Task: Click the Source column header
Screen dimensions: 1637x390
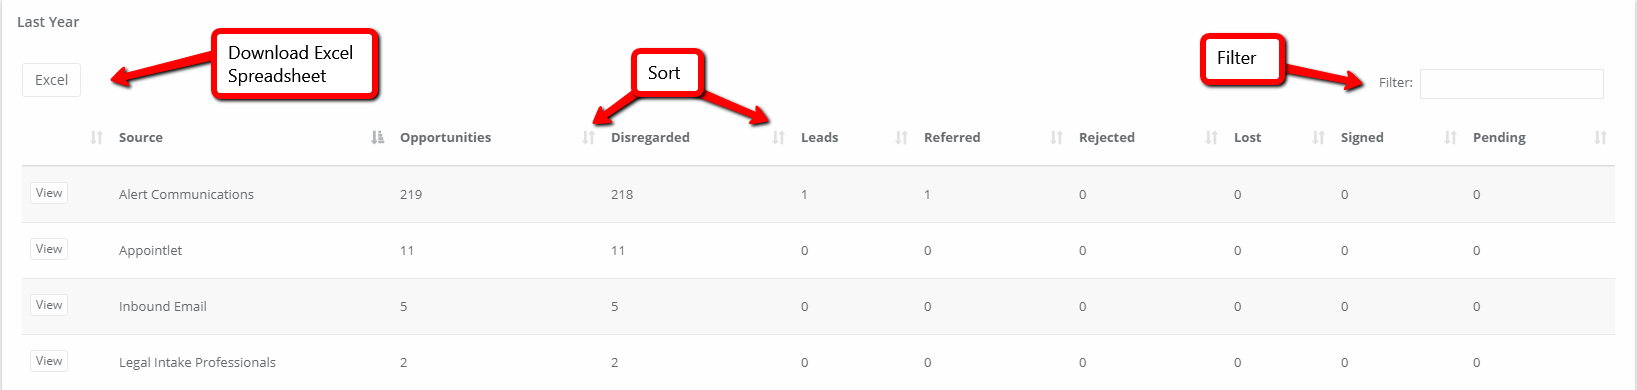Action: (x=141, y=137)
